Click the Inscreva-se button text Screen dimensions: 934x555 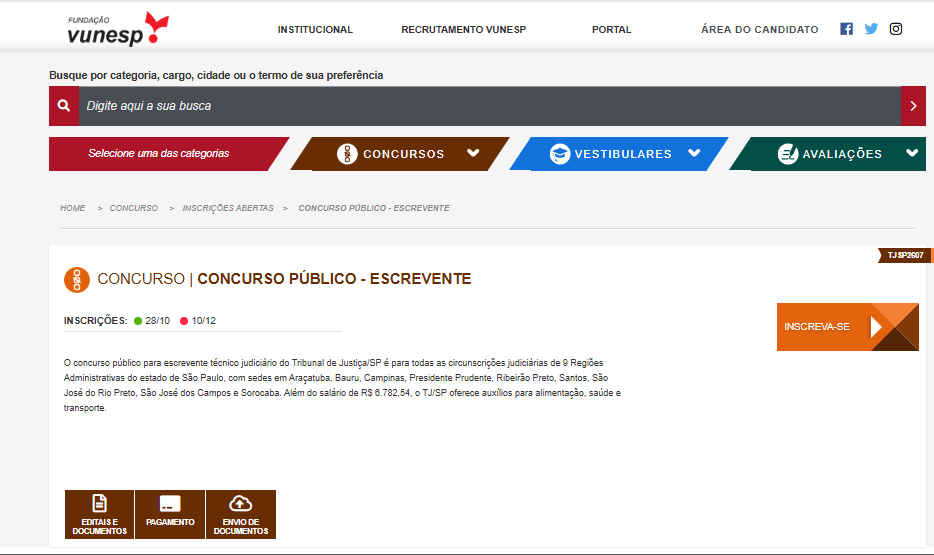(817, 327)
